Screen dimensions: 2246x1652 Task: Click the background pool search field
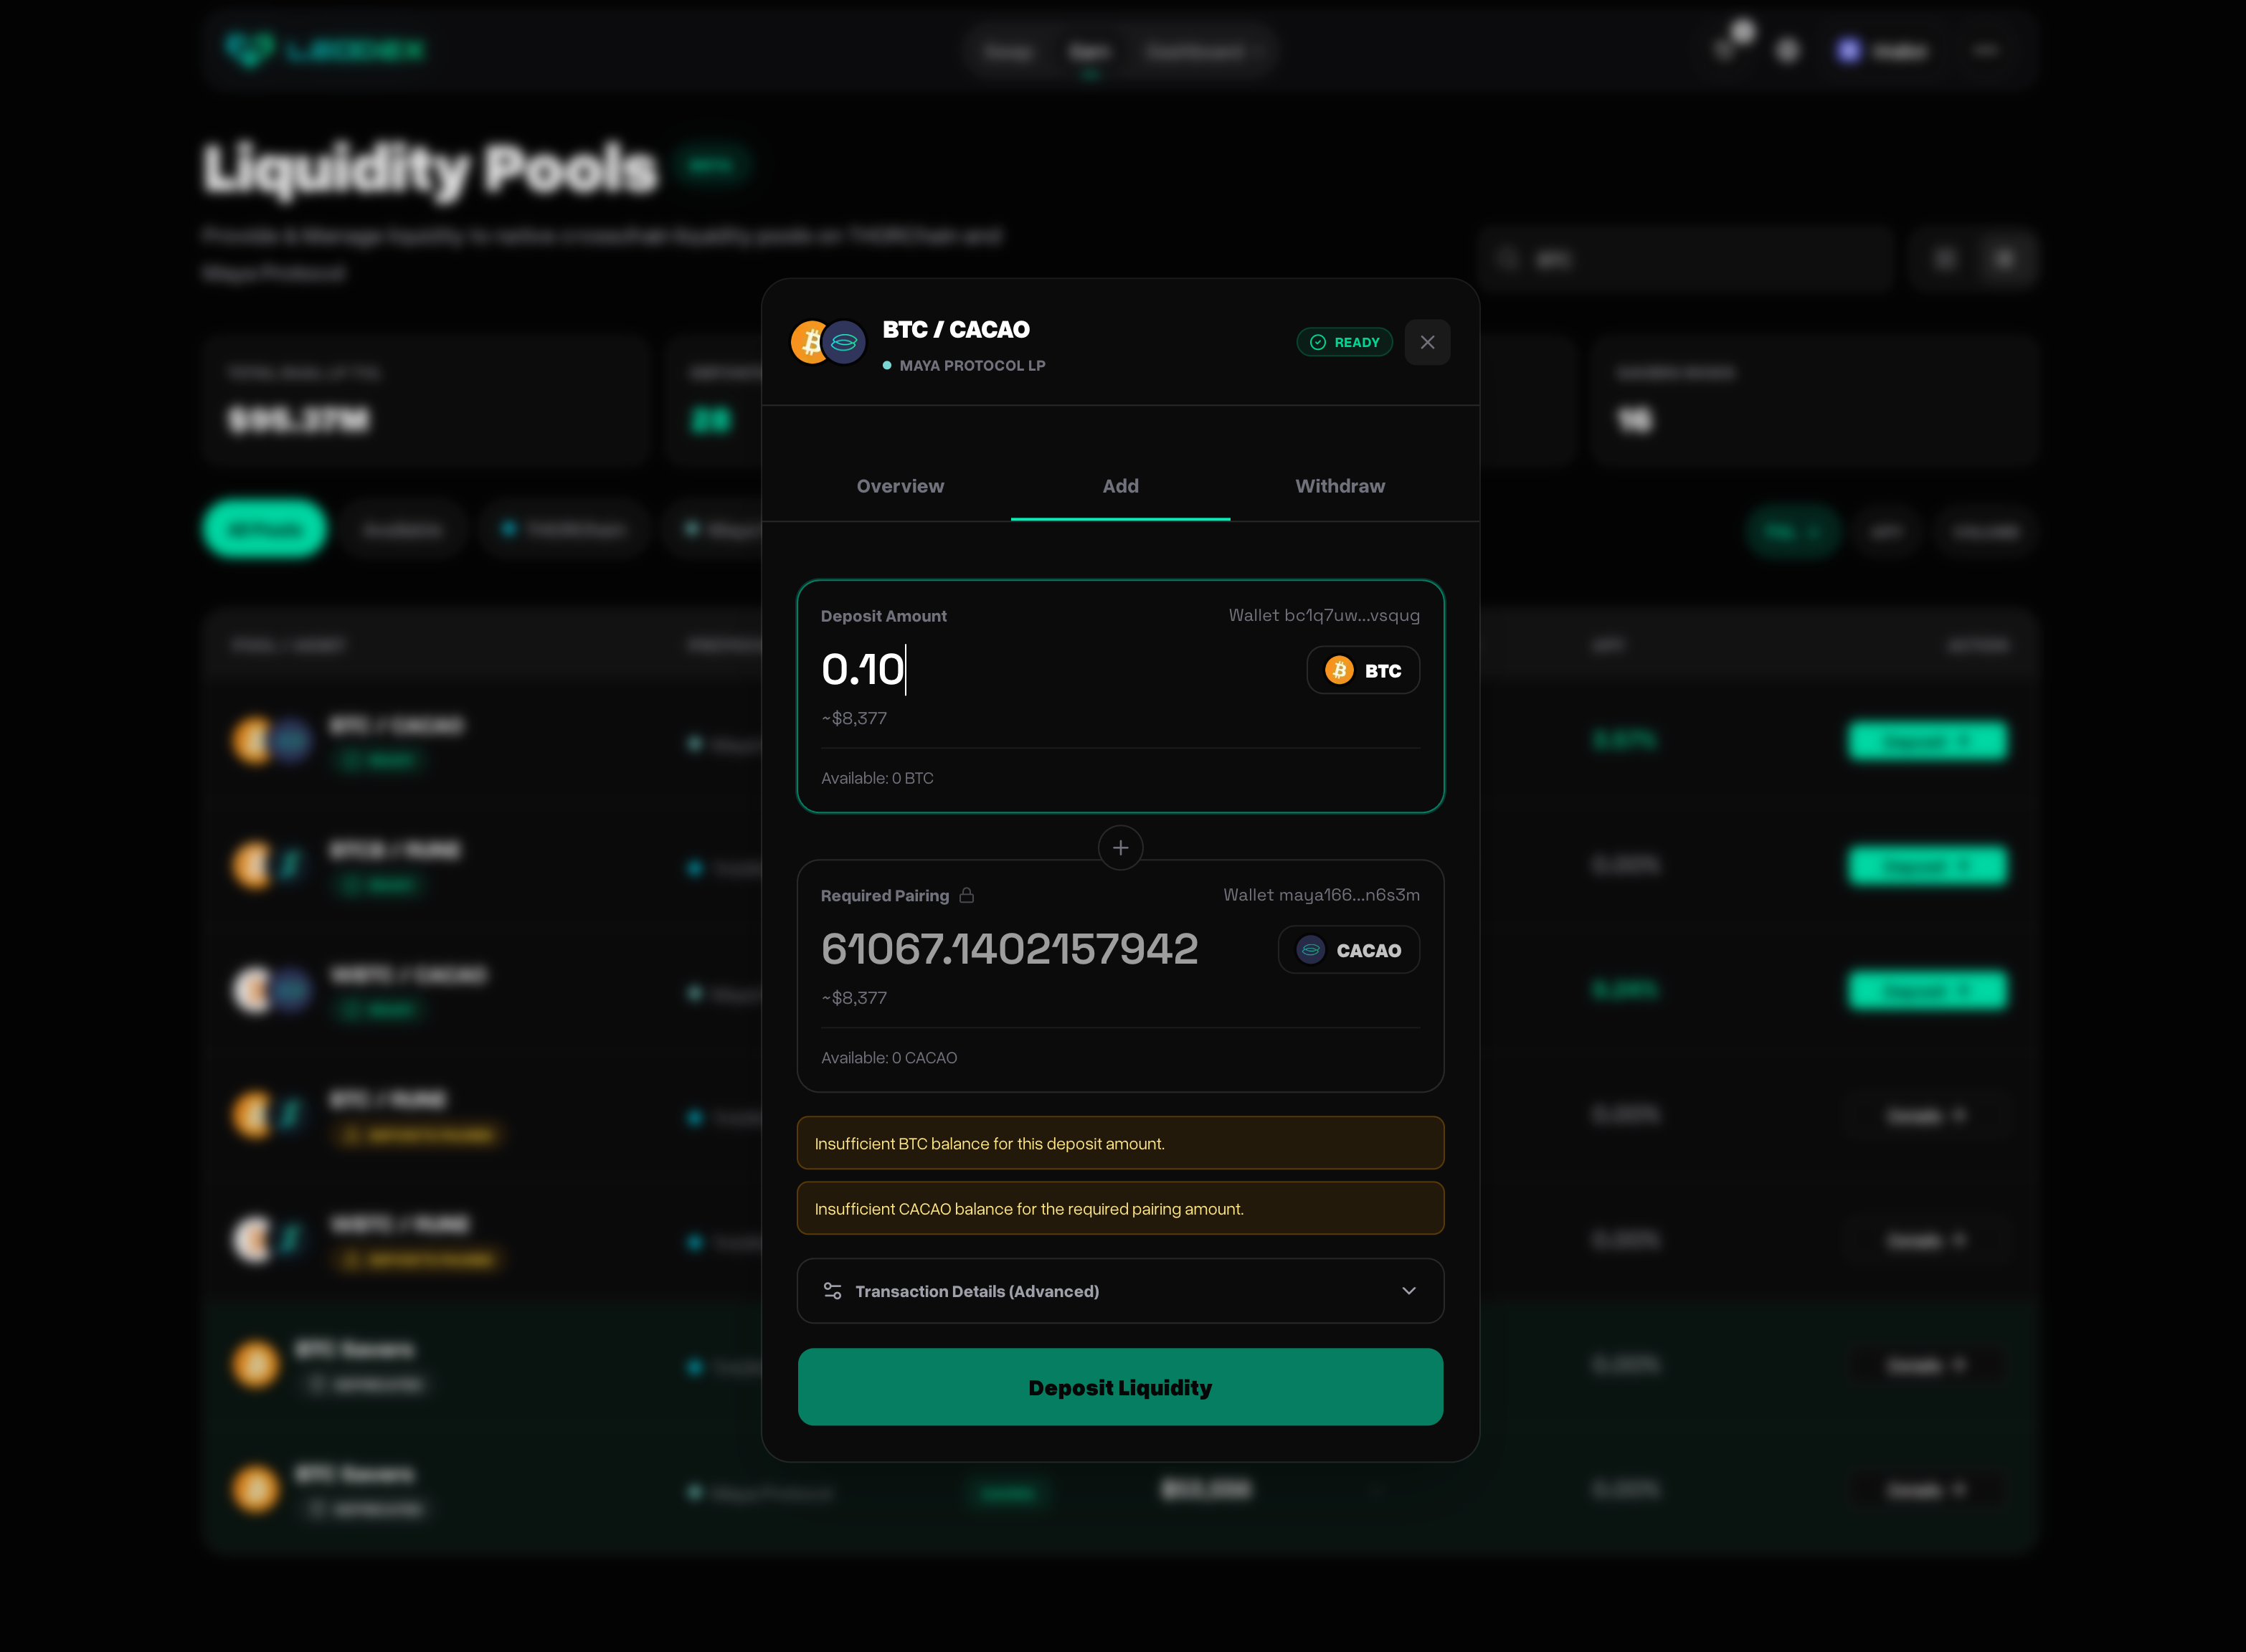pos(1685,259)
